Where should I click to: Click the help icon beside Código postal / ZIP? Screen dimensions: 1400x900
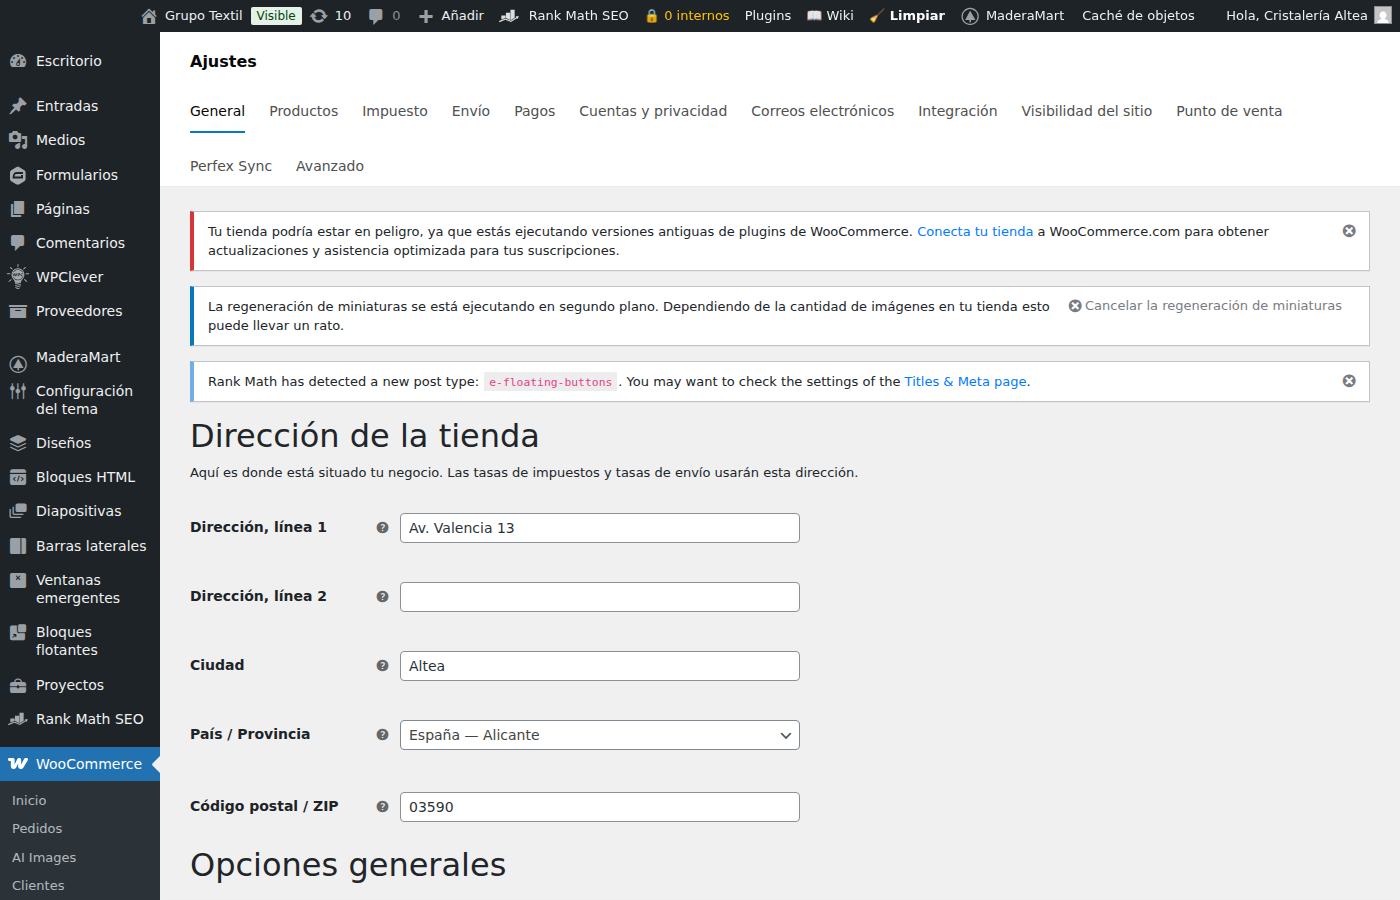point(382,807)
